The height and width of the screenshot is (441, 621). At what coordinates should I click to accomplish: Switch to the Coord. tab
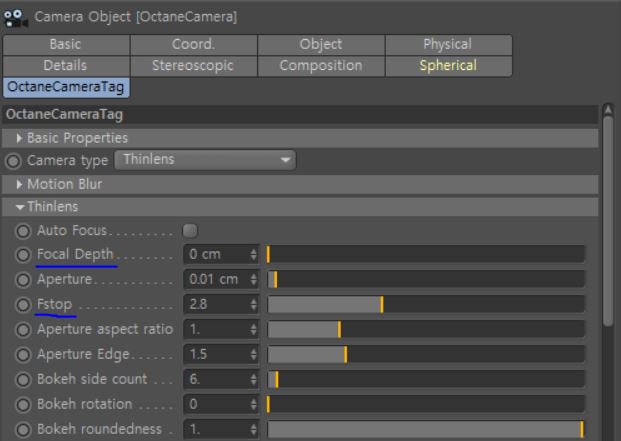[x=194, y=44]
